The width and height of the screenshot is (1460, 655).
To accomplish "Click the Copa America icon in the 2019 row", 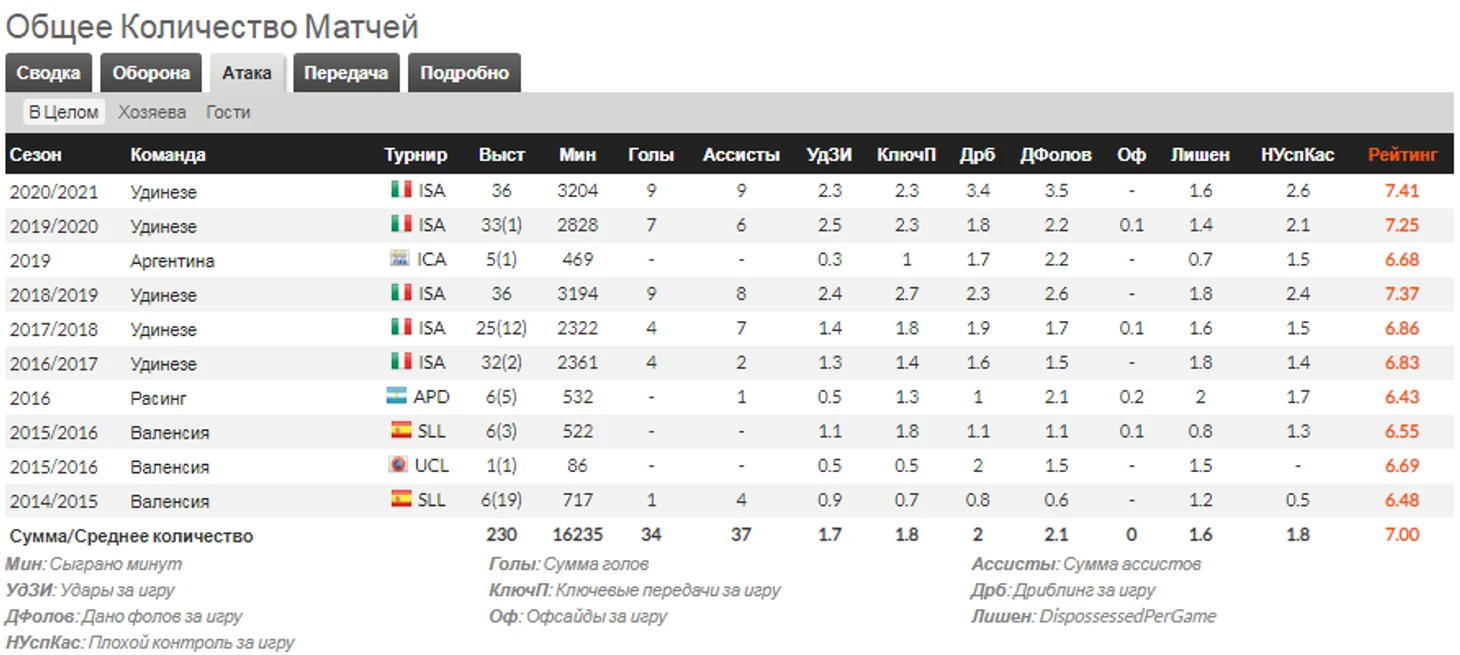I will point(399,258).
